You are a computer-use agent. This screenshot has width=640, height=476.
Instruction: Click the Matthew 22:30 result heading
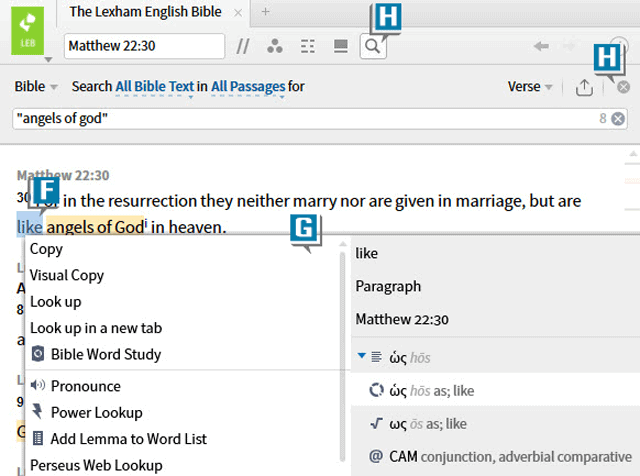click(x=63, y=176)
